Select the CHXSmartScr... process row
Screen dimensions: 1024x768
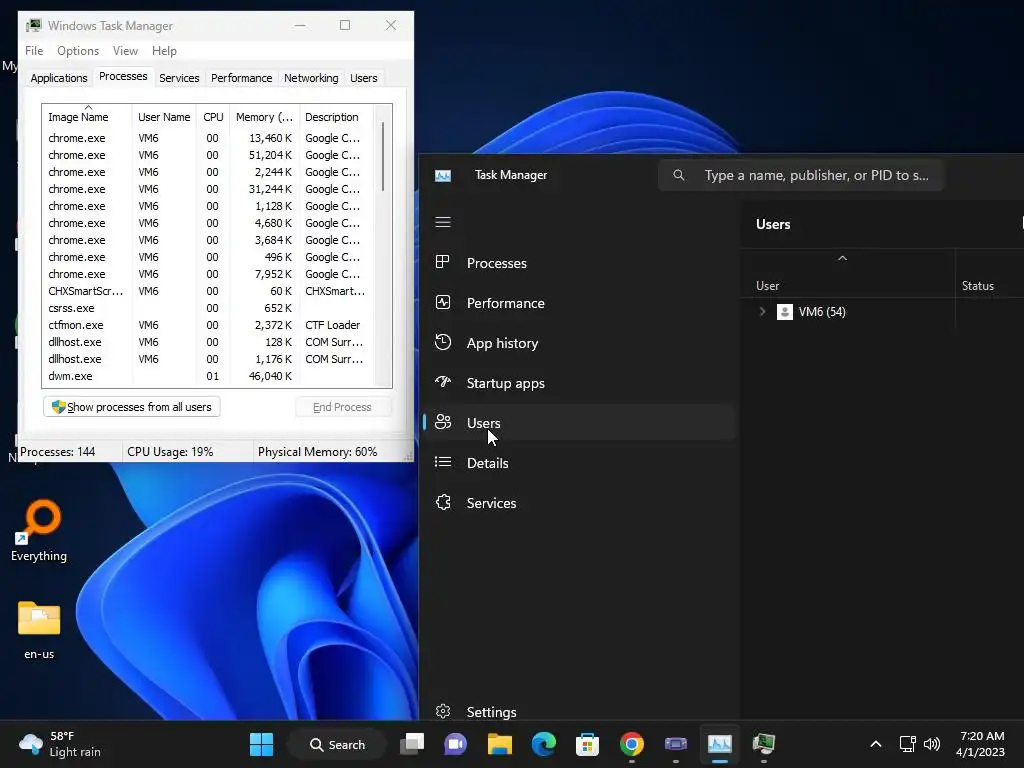(209, 291)
